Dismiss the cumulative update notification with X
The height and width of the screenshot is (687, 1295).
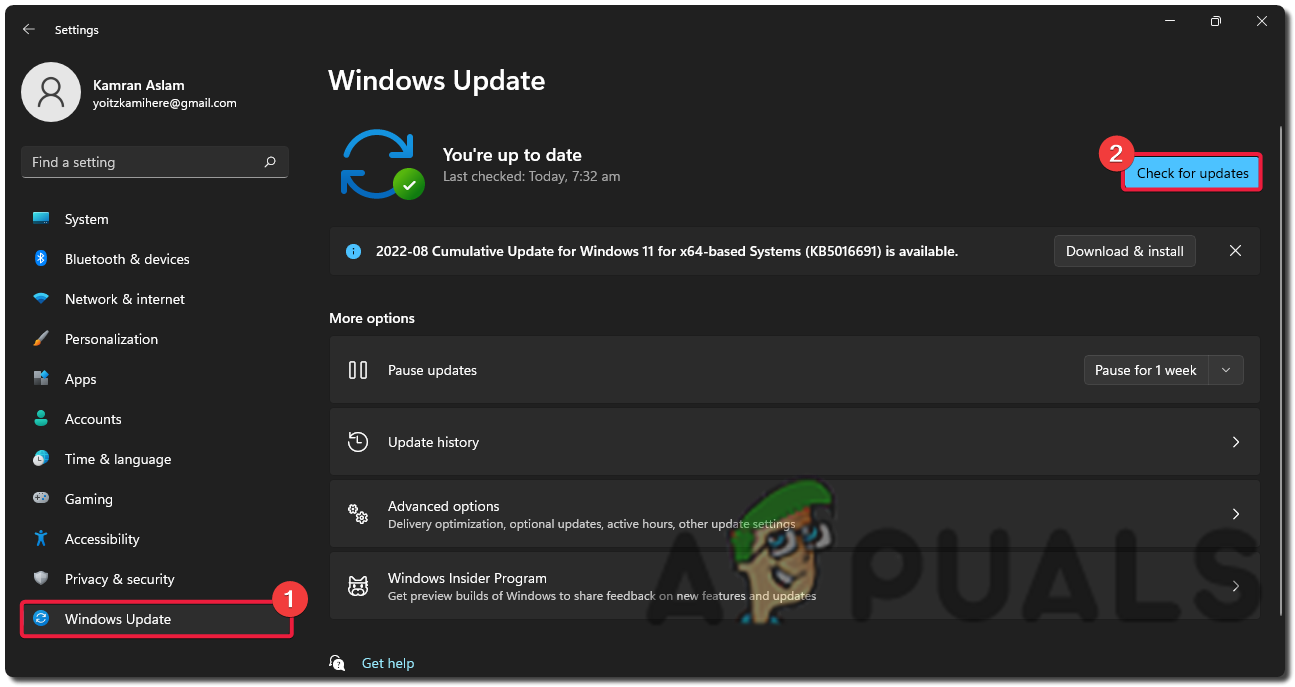pyautogui.click(x=1235, y=251)
